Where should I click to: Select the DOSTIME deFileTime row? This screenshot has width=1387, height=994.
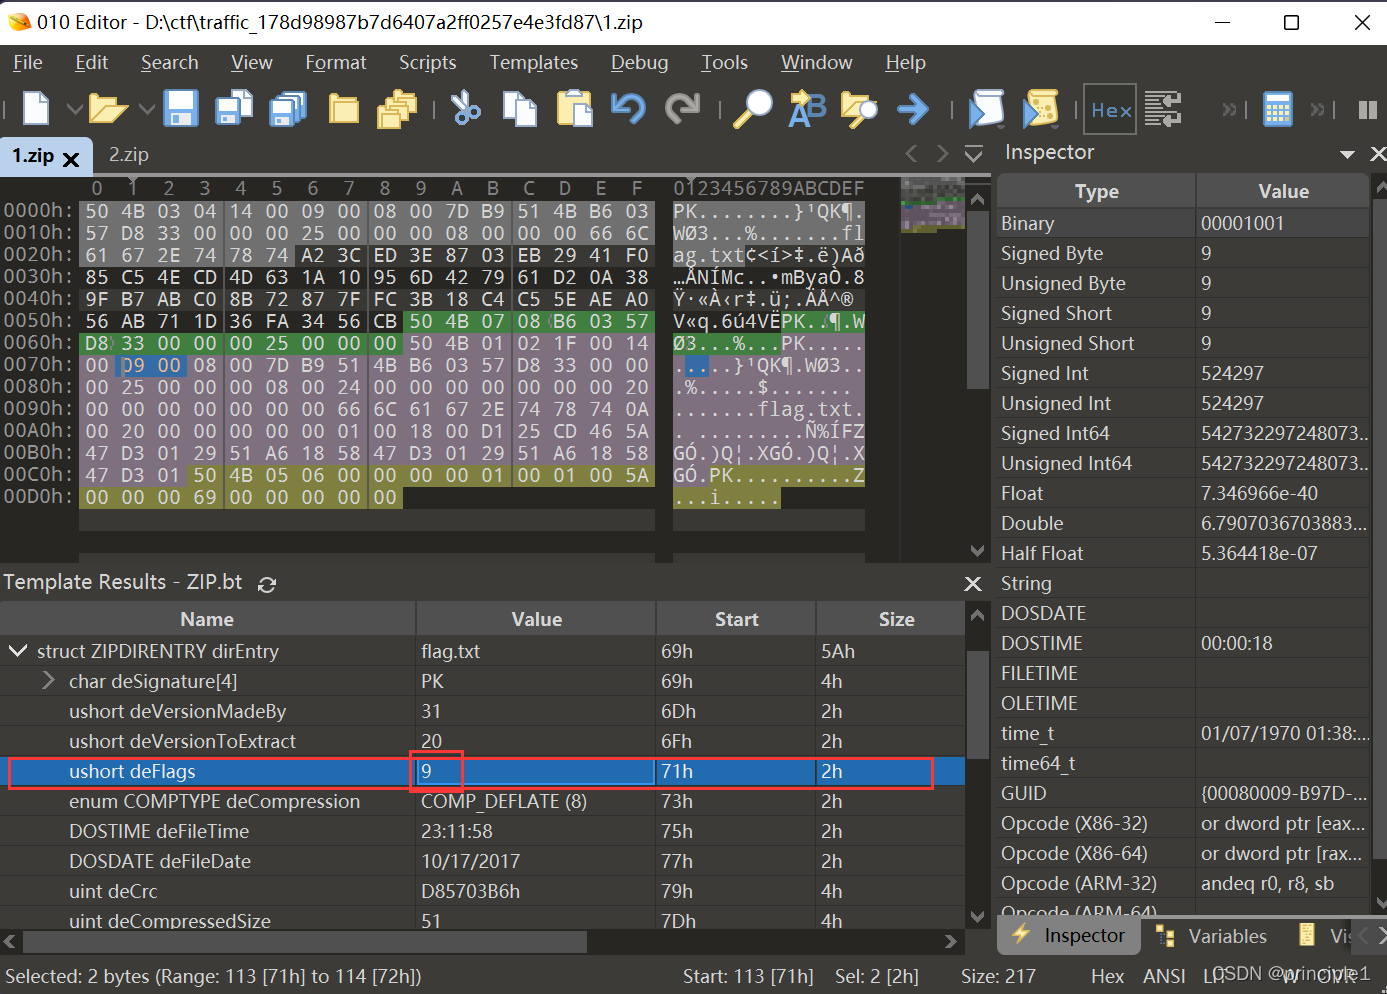click(482, 831)
